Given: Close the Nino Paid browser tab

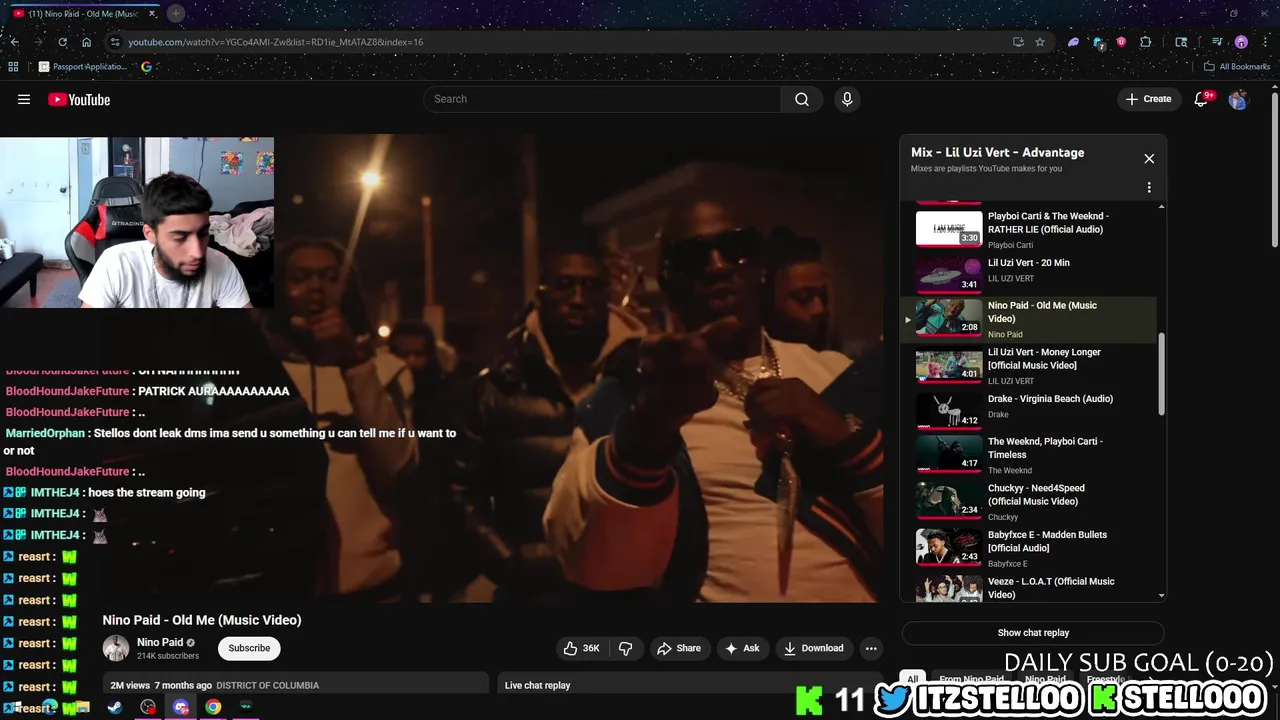Looking at the screenshot, I should [152, 13].
